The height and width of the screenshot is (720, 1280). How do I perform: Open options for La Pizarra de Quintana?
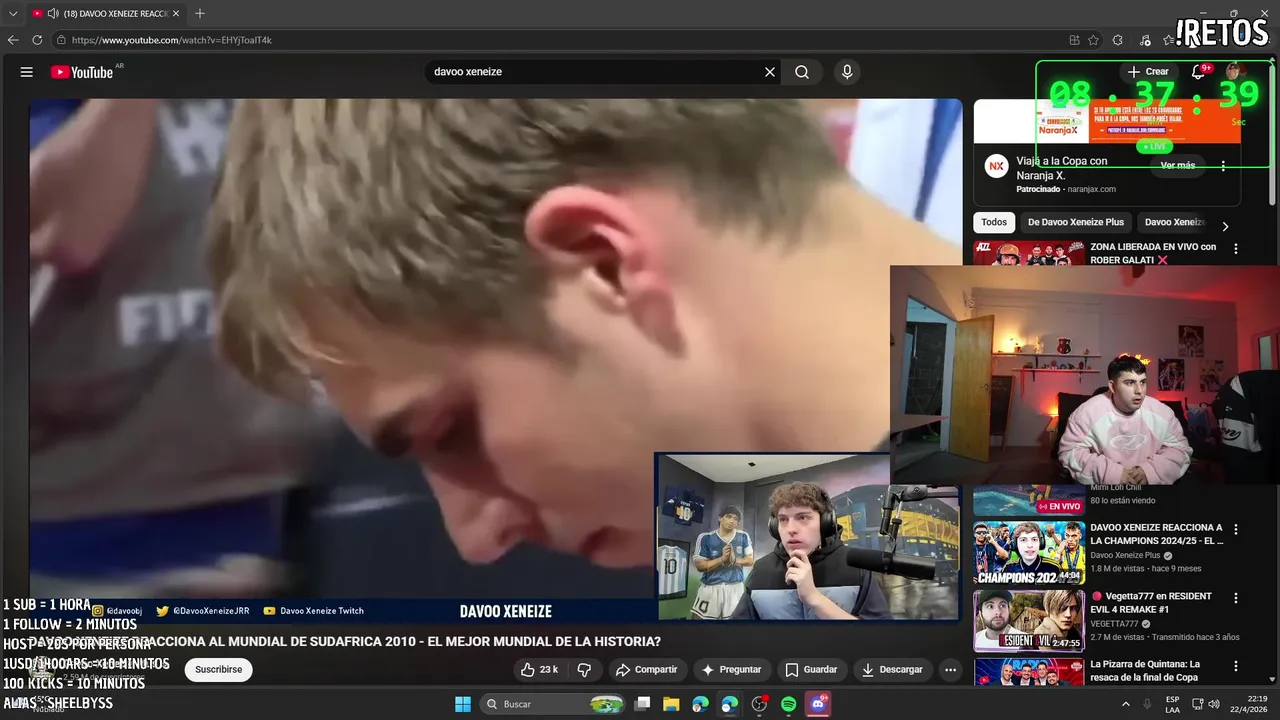pyautogui.click(x=1236, y=666)
